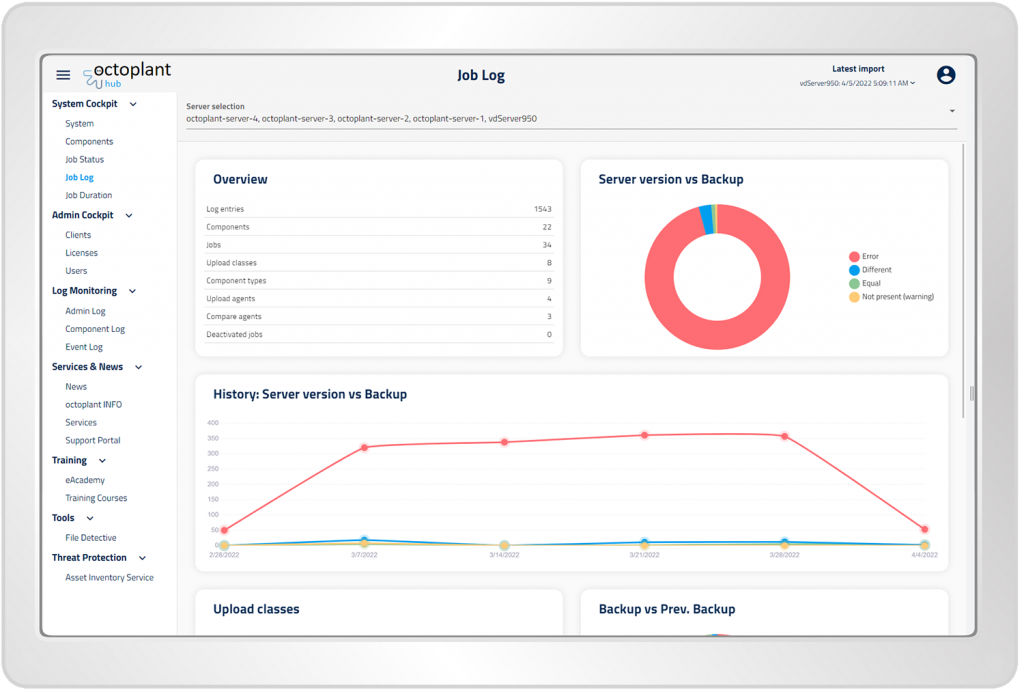Toggle the Different legend entry

click(x=876, y=270)
